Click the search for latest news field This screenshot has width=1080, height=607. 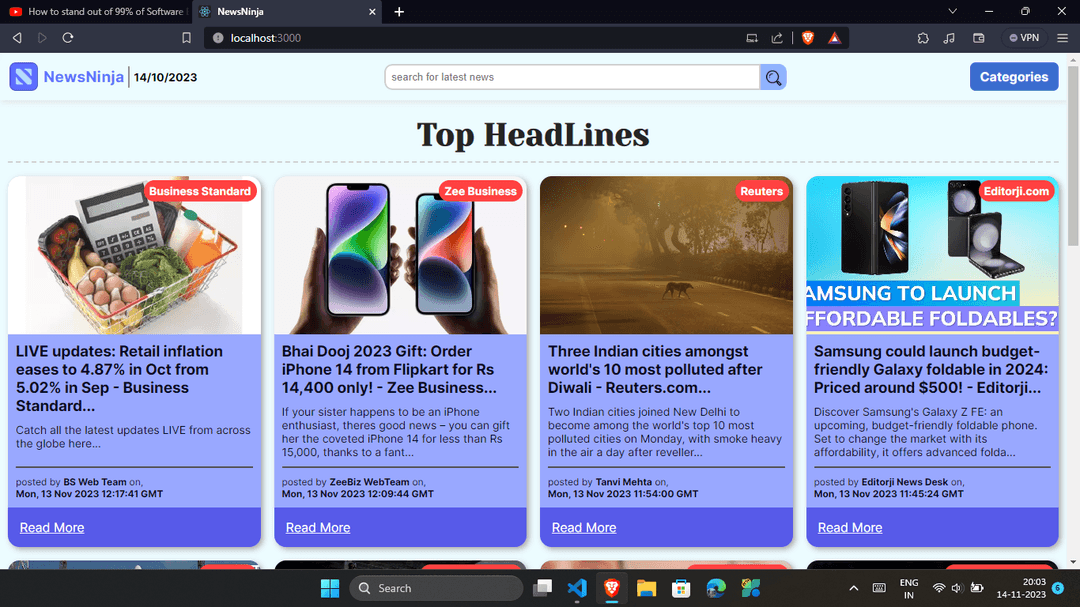coord(572,77)
